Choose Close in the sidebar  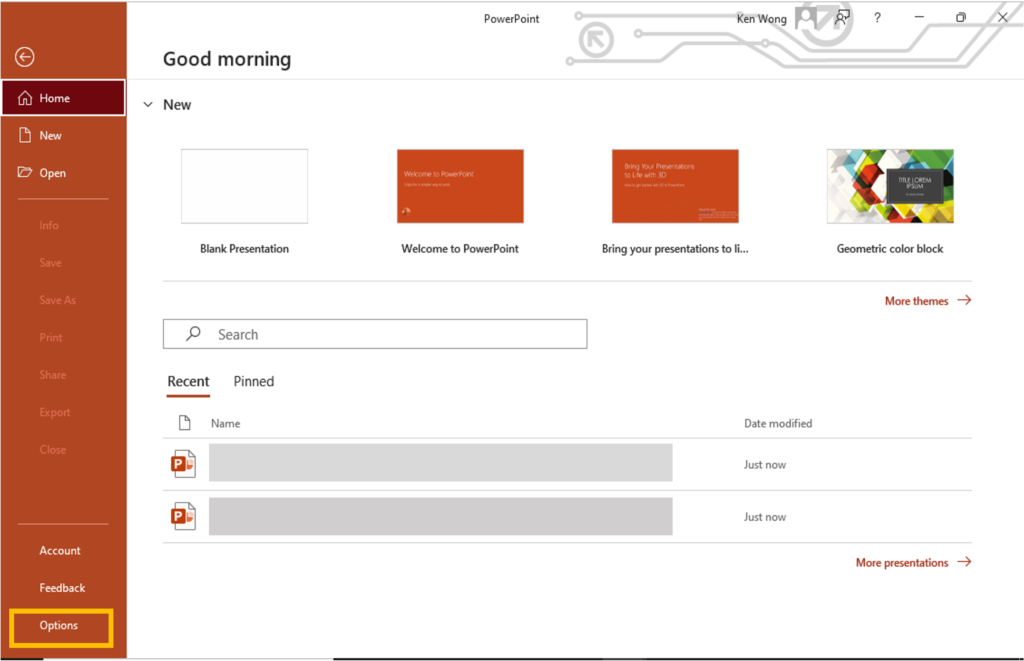[53, 449]
